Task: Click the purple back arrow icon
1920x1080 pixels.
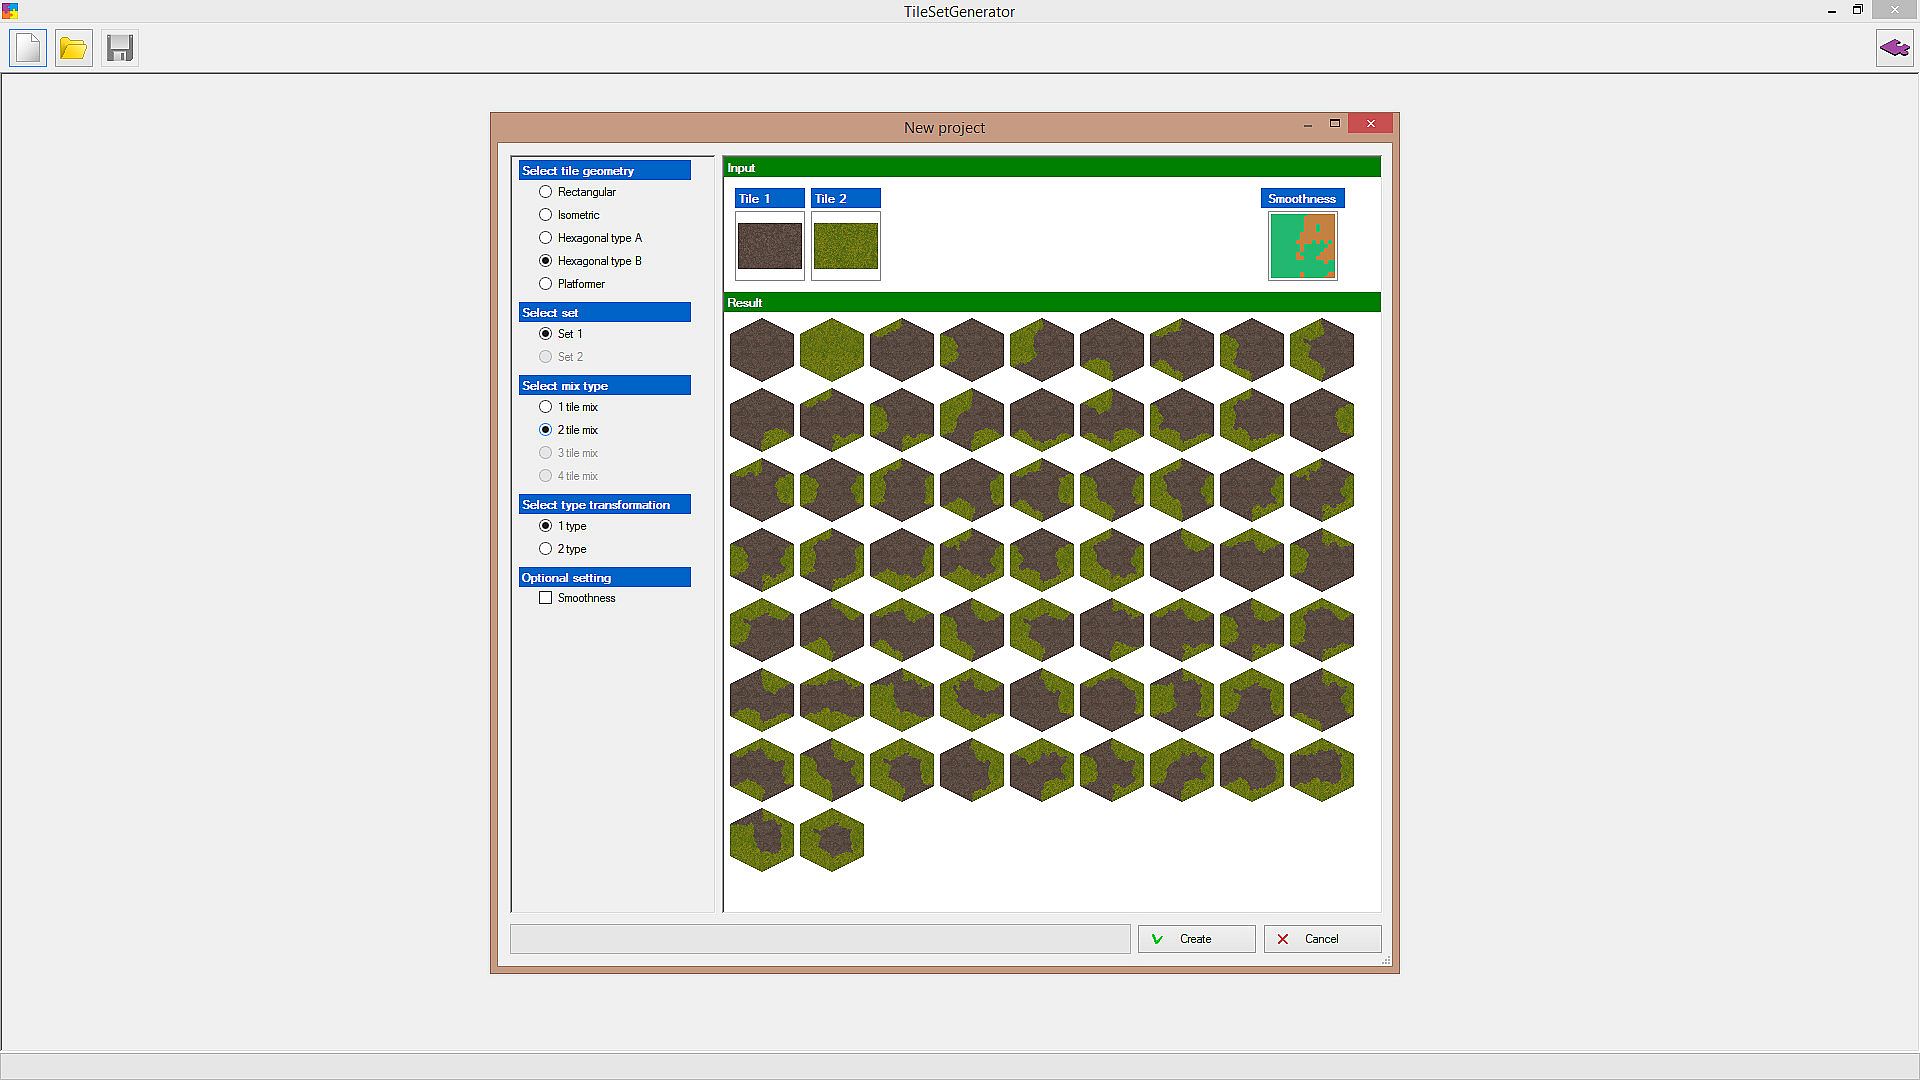Action: [1894, 48]
